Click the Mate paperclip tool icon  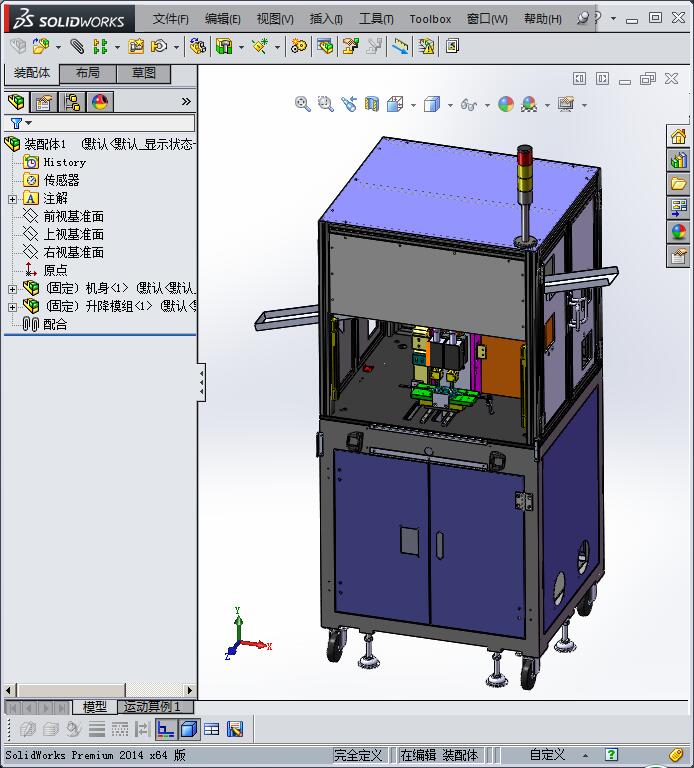tap(77, 47)
